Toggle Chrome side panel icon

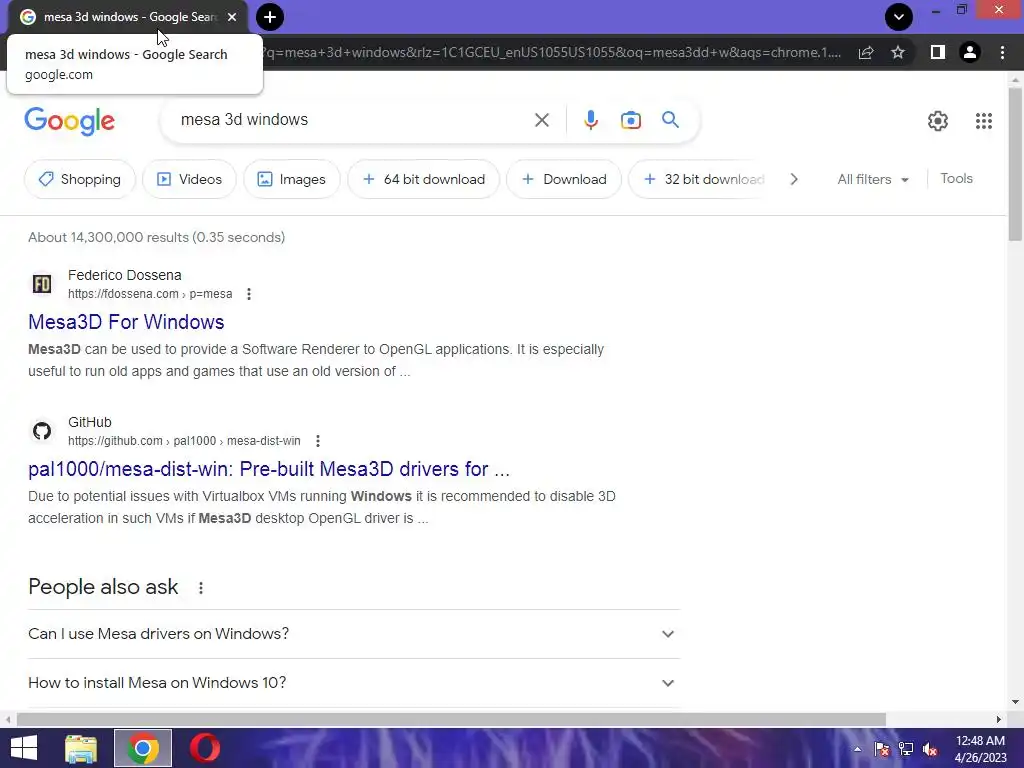[938, 52]
